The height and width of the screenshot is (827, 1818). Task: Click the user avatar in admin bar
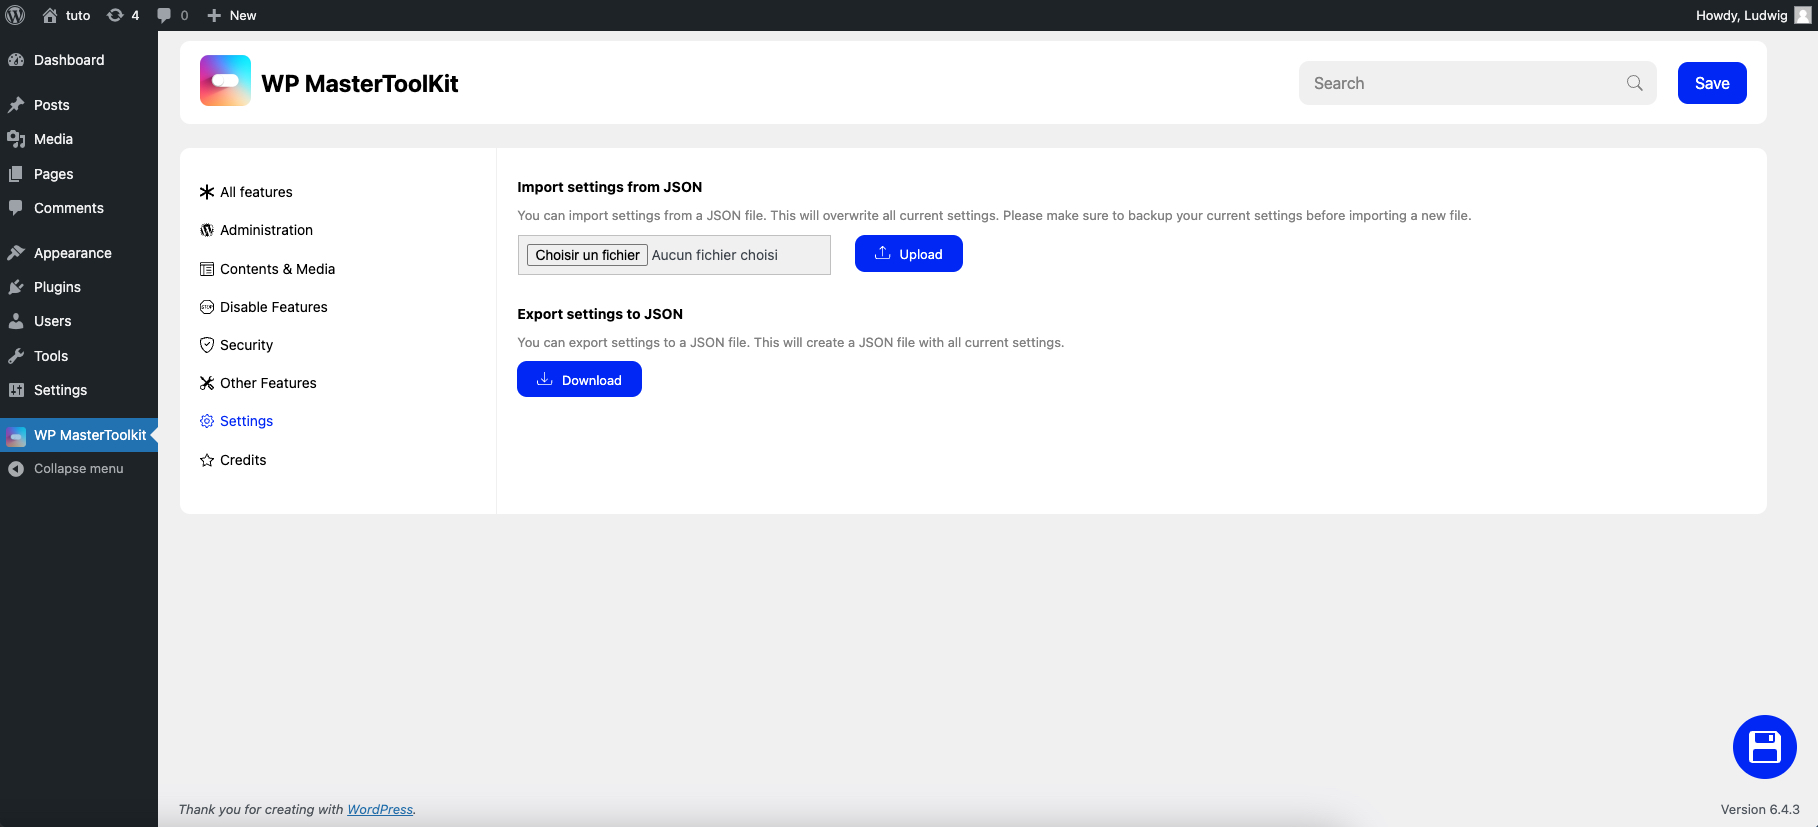coord(1802,15)
